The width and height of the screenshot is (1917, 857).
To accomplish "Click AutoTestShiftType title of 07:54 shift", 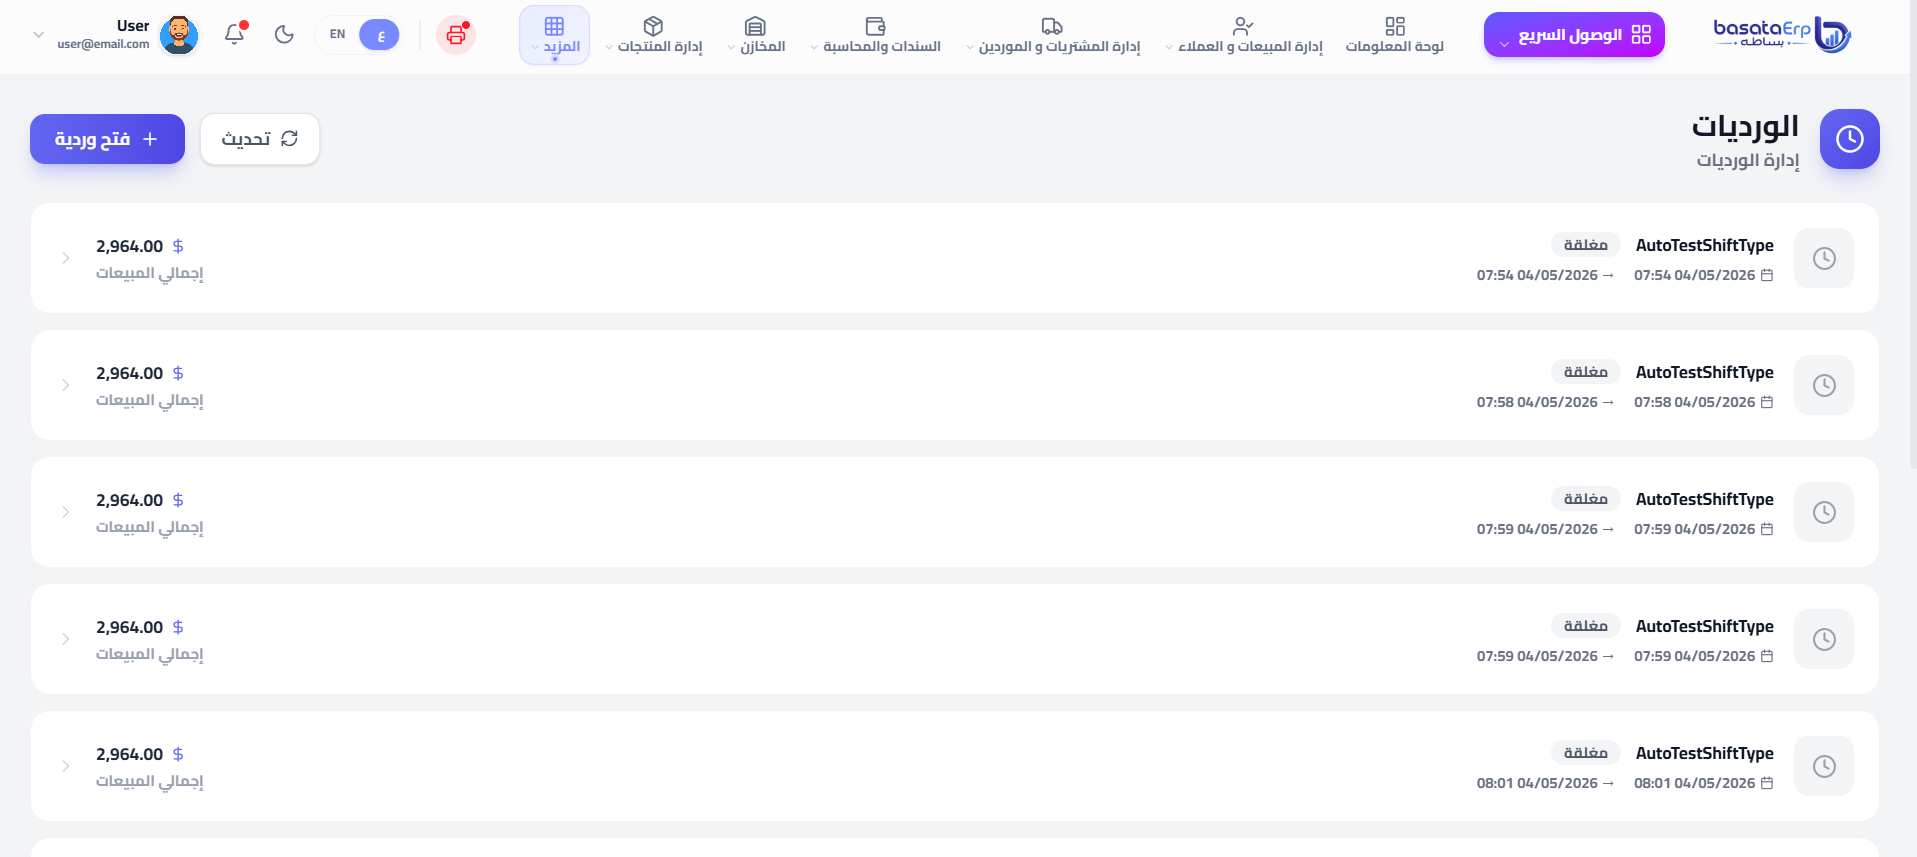I will click(x=1704, y=245).
